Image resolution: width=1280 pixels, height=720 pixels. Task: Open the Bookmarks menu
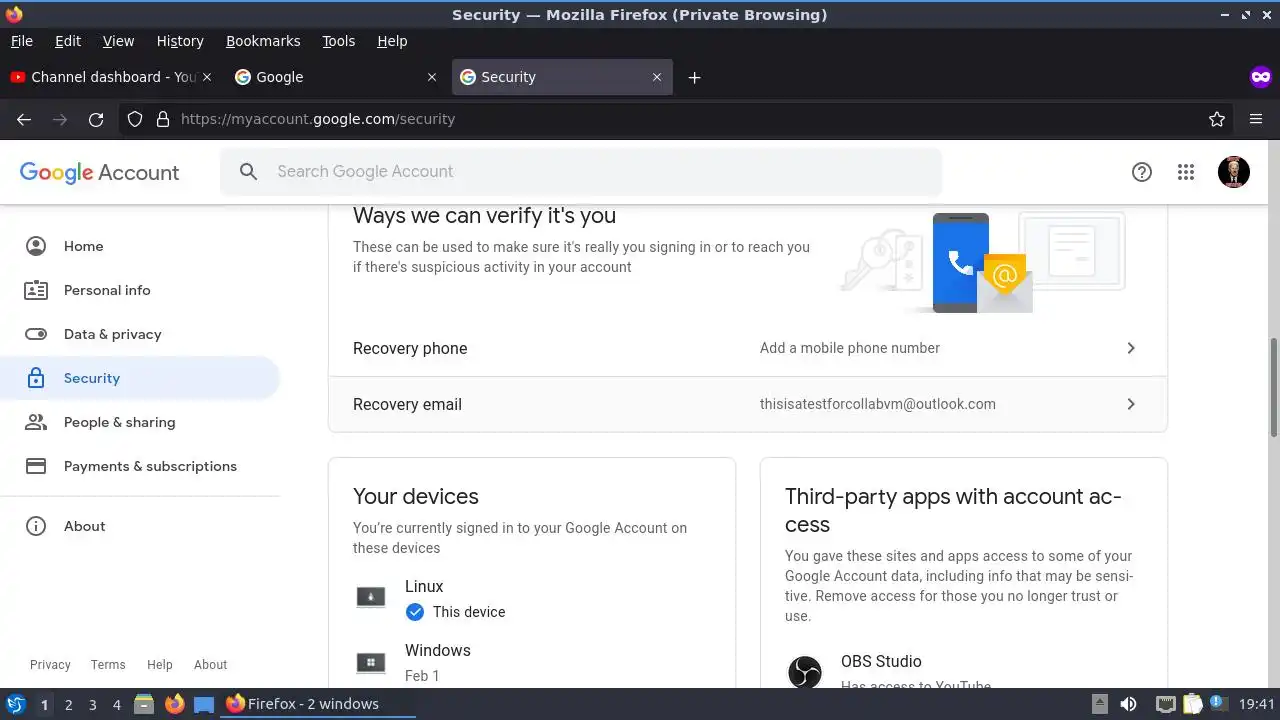(263, 41)
